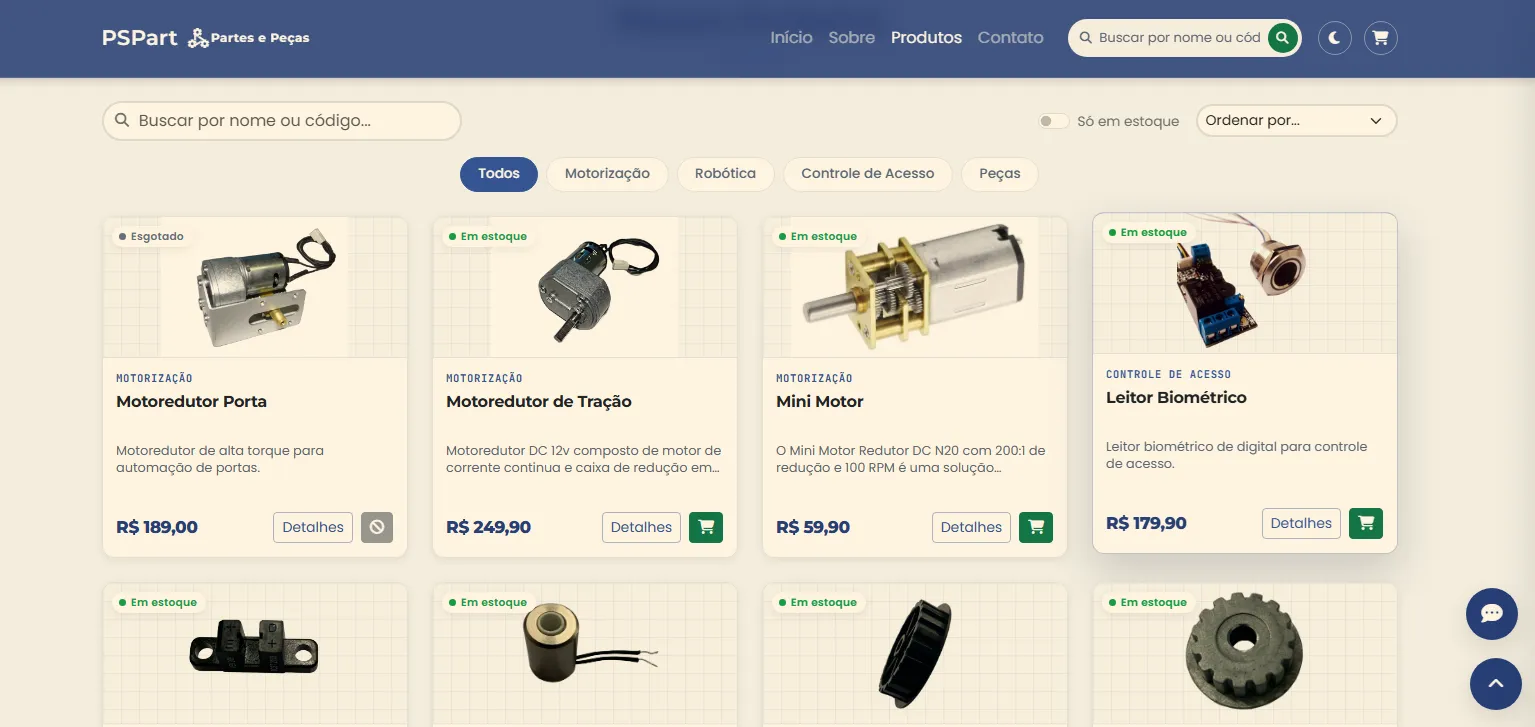Toggle the Só em estoque switch
This screenshot has width=1535, height=727.
[x=1054, y=121]
